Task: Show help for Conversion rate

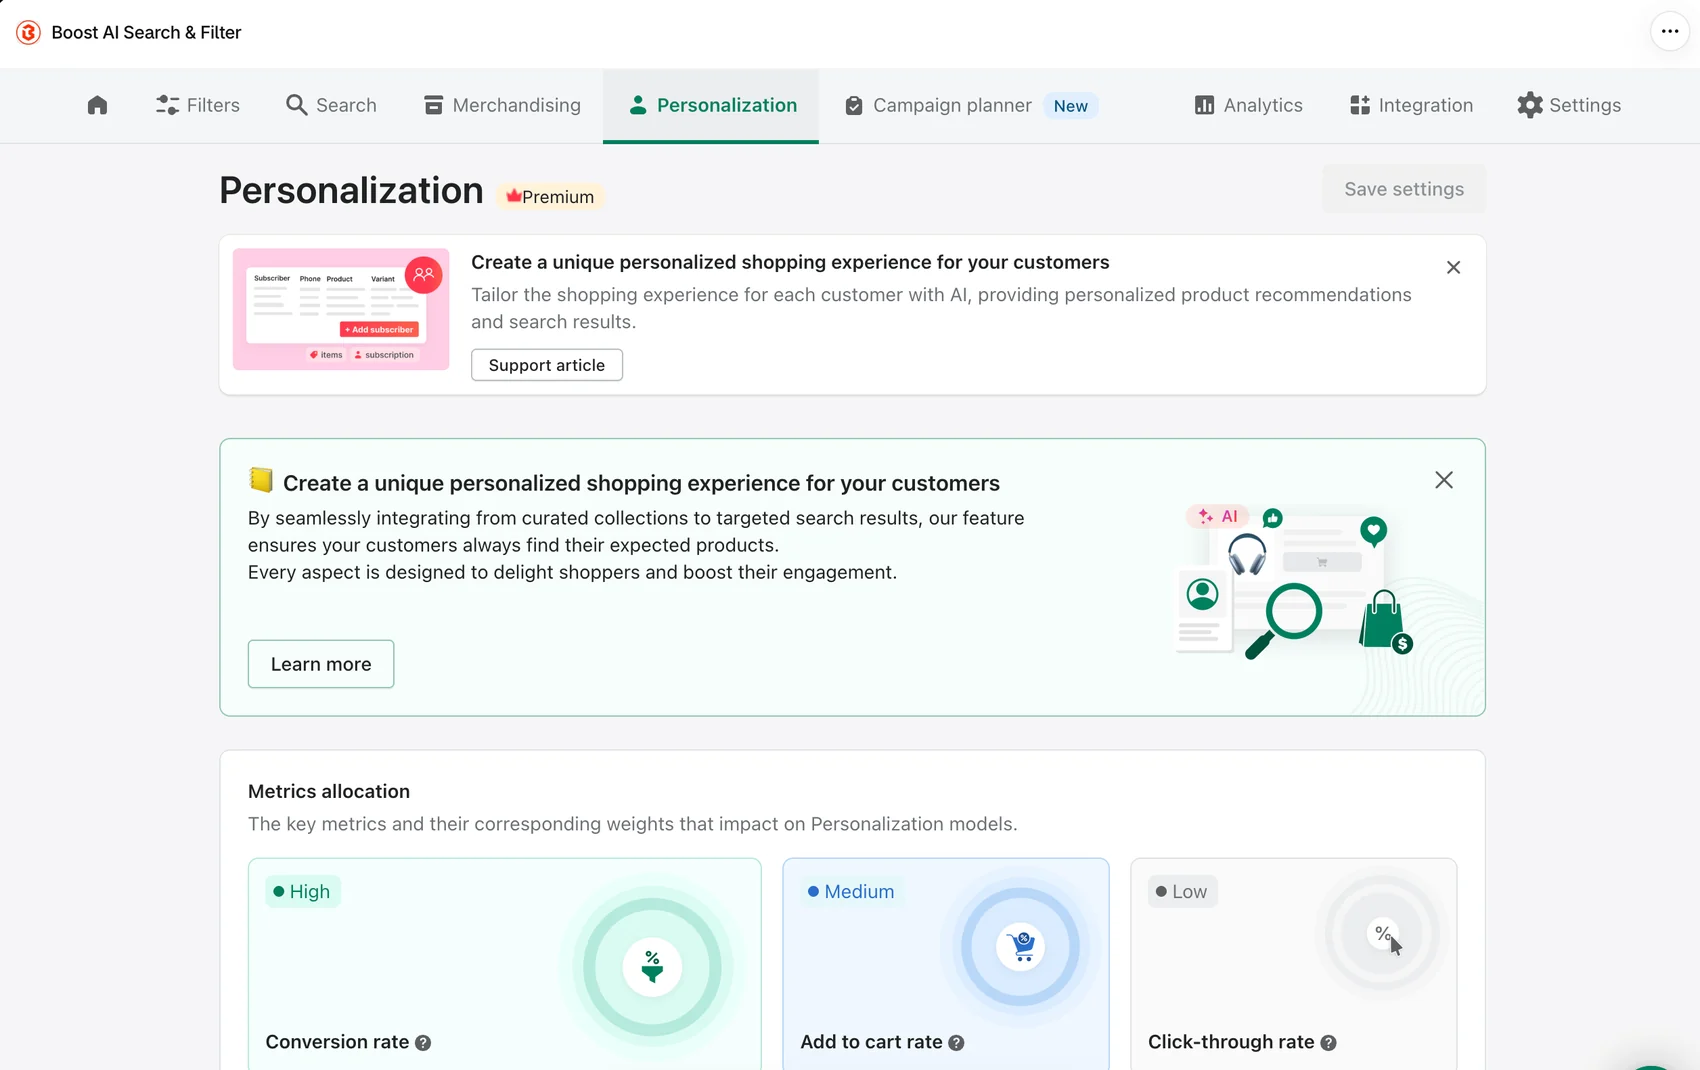Action: click(x=423, y=1043)
